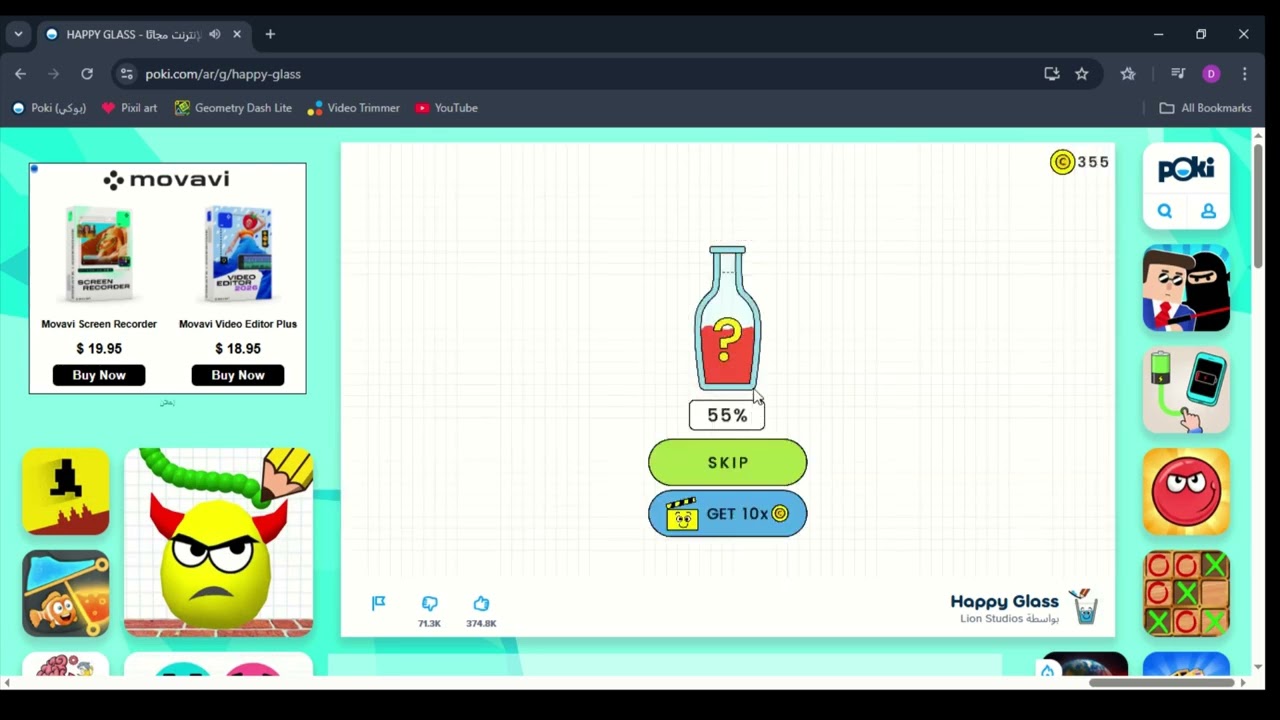
Task: Click the install app icon in address bar
Action: (x=1051, y=74)
